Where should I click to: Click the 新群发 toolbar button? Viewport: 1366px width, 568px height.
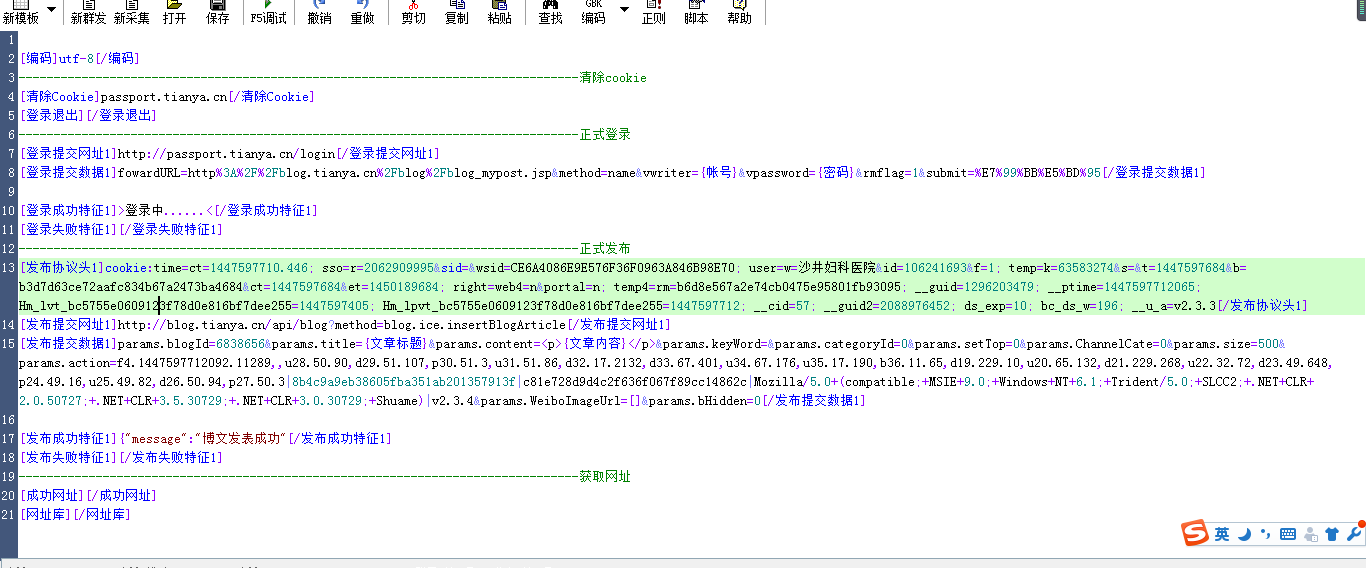coord(88,12)
